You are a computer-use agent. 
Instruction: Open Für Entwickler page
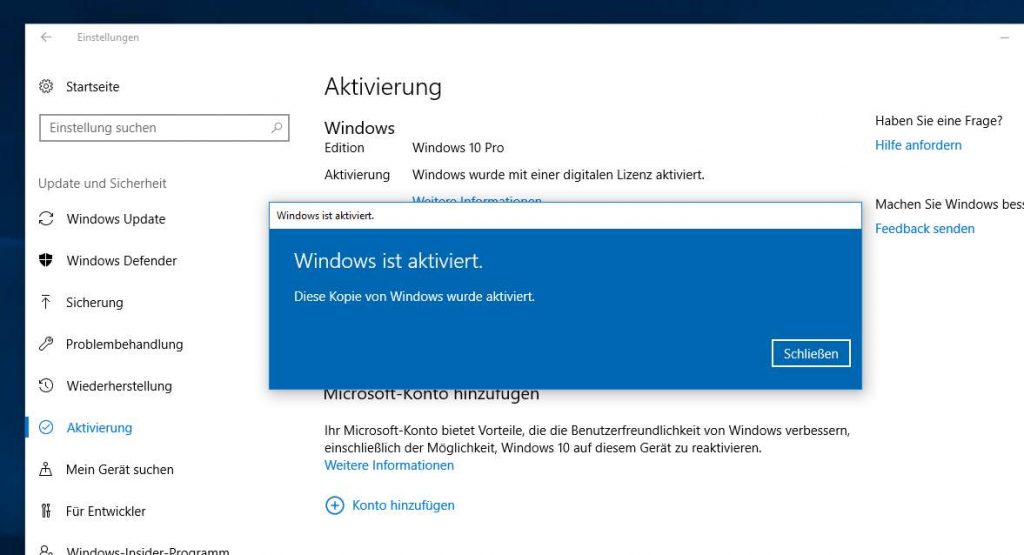tap(106, 511)
